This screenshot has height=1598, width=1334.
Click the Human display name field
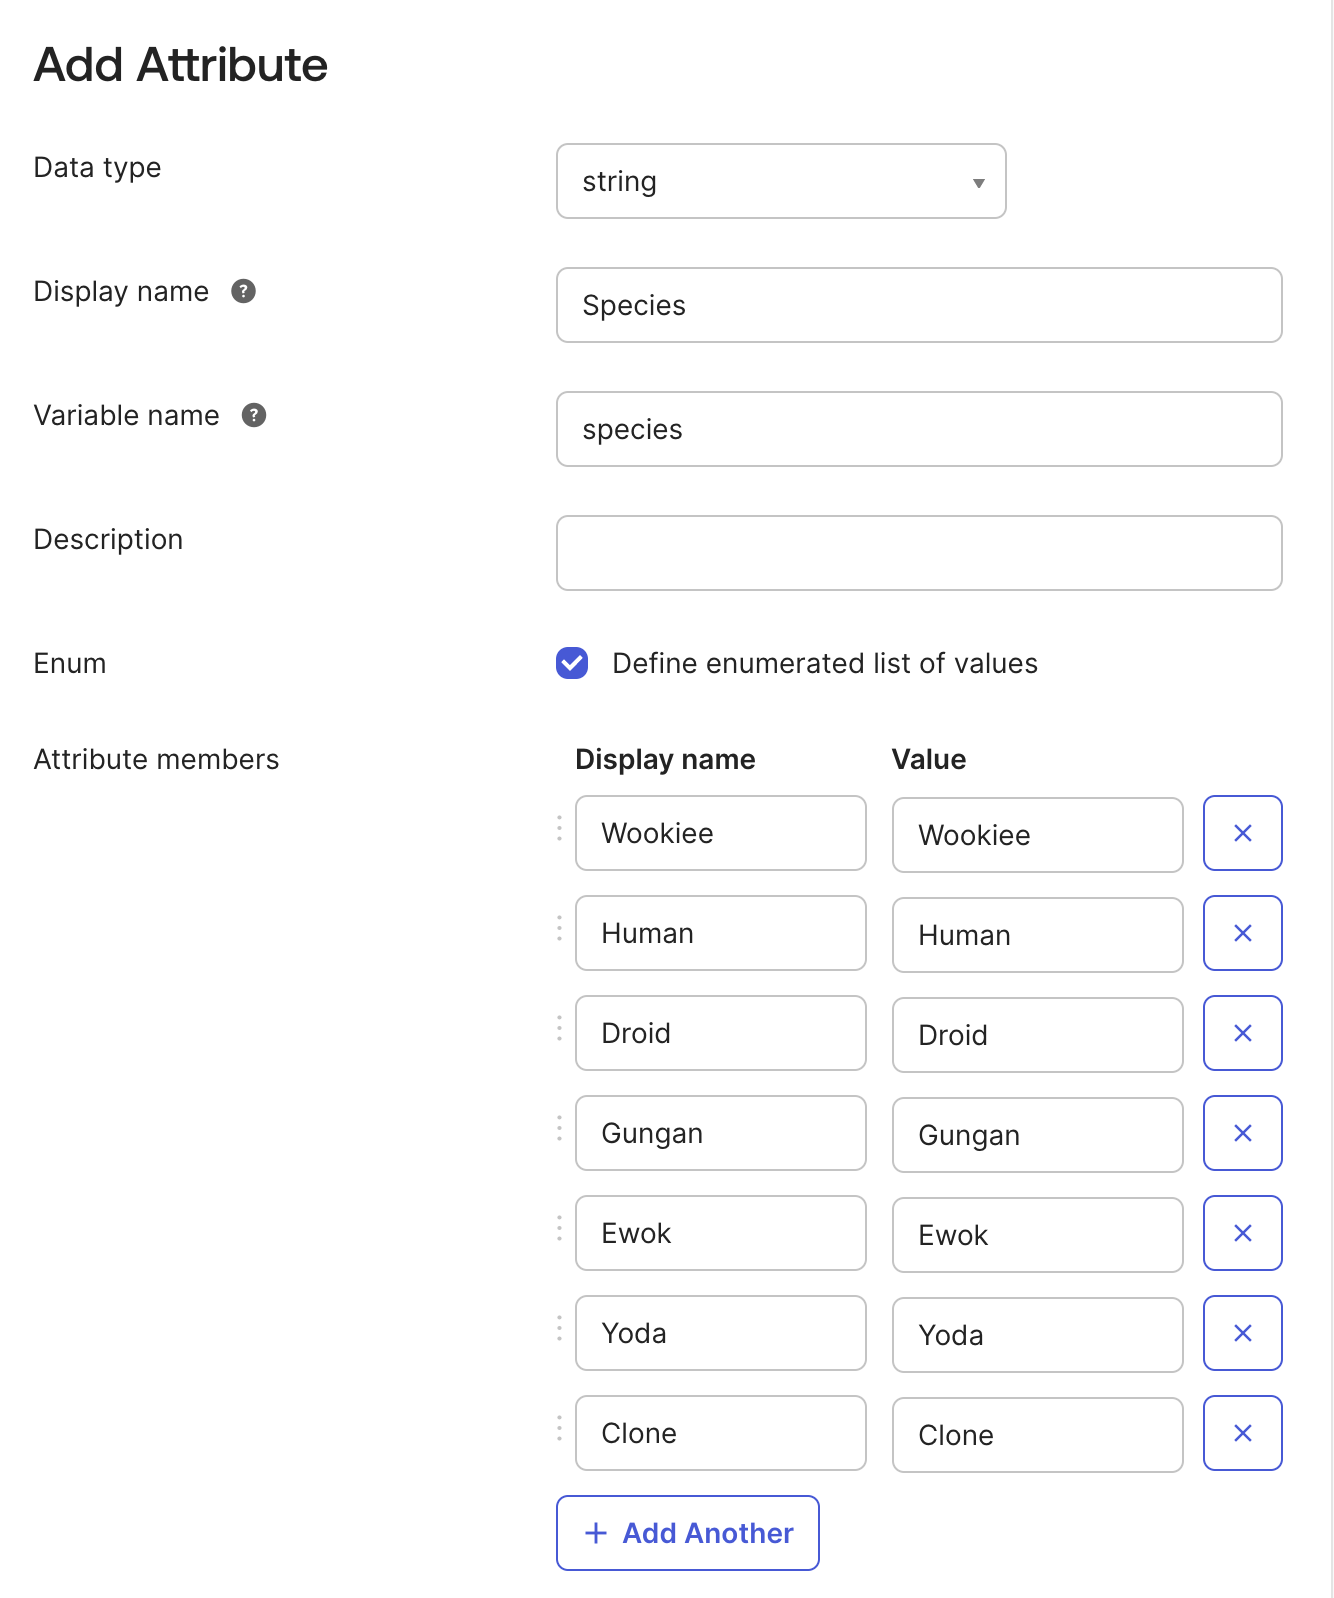[x=720, y=933]
